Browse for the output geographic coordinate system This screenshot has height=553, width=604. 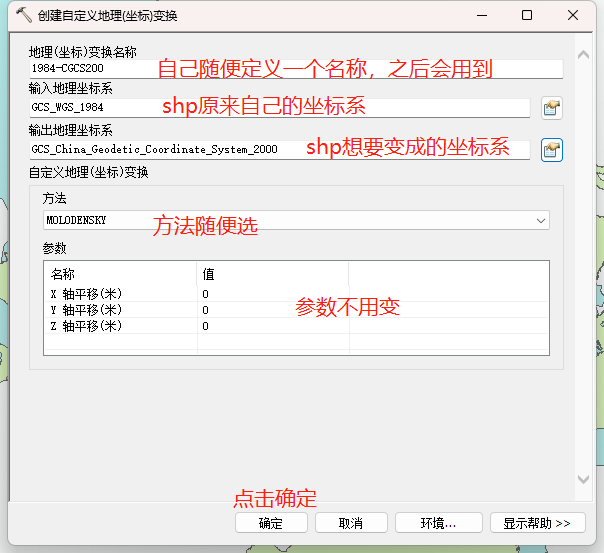tap(552, 150)
